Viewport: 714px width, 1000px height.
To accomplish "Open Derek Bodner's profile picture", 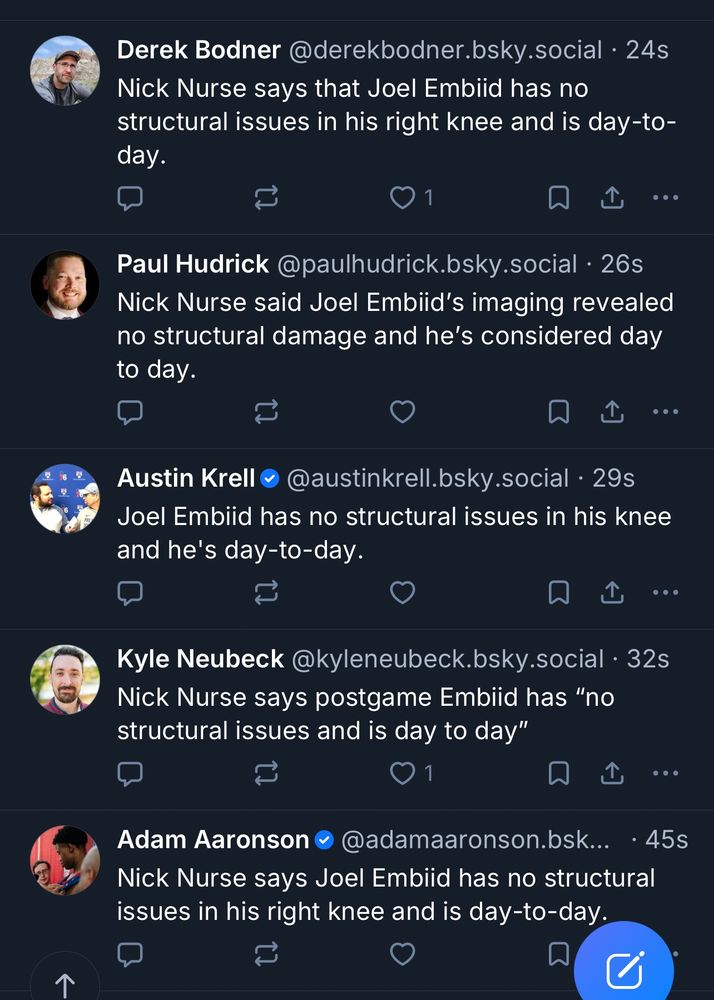I will (x=65, y=70).
